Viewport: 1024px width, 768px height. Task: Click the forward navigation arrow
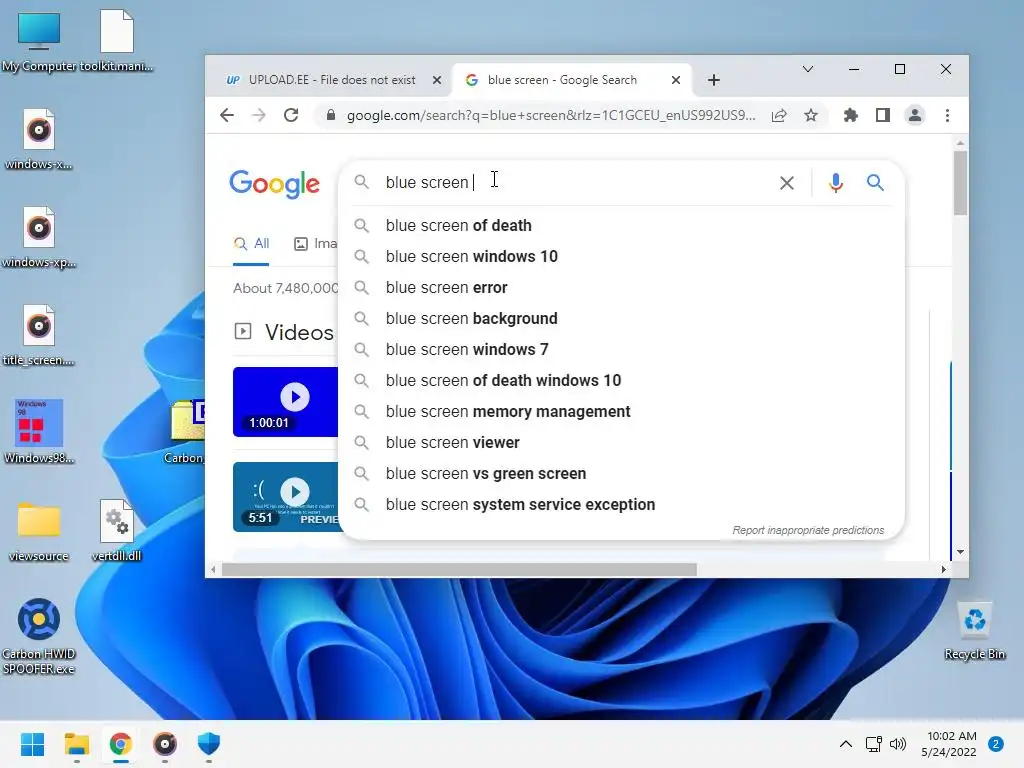(x=259, y=116)
